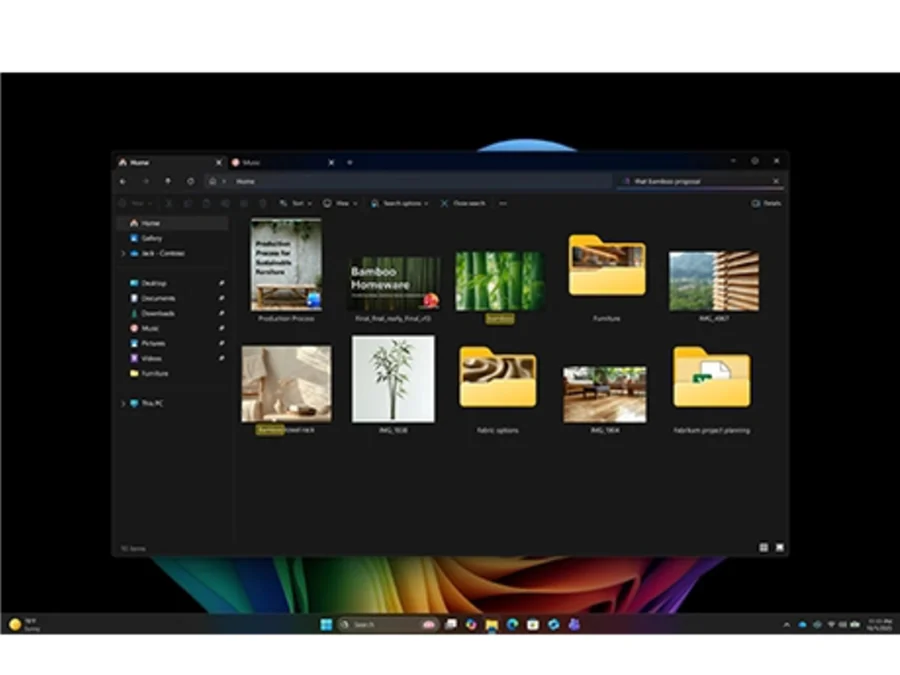Expand the Jack - Contoso OneDrive node
The image size is (900, 675).
[x=123, y=253]
